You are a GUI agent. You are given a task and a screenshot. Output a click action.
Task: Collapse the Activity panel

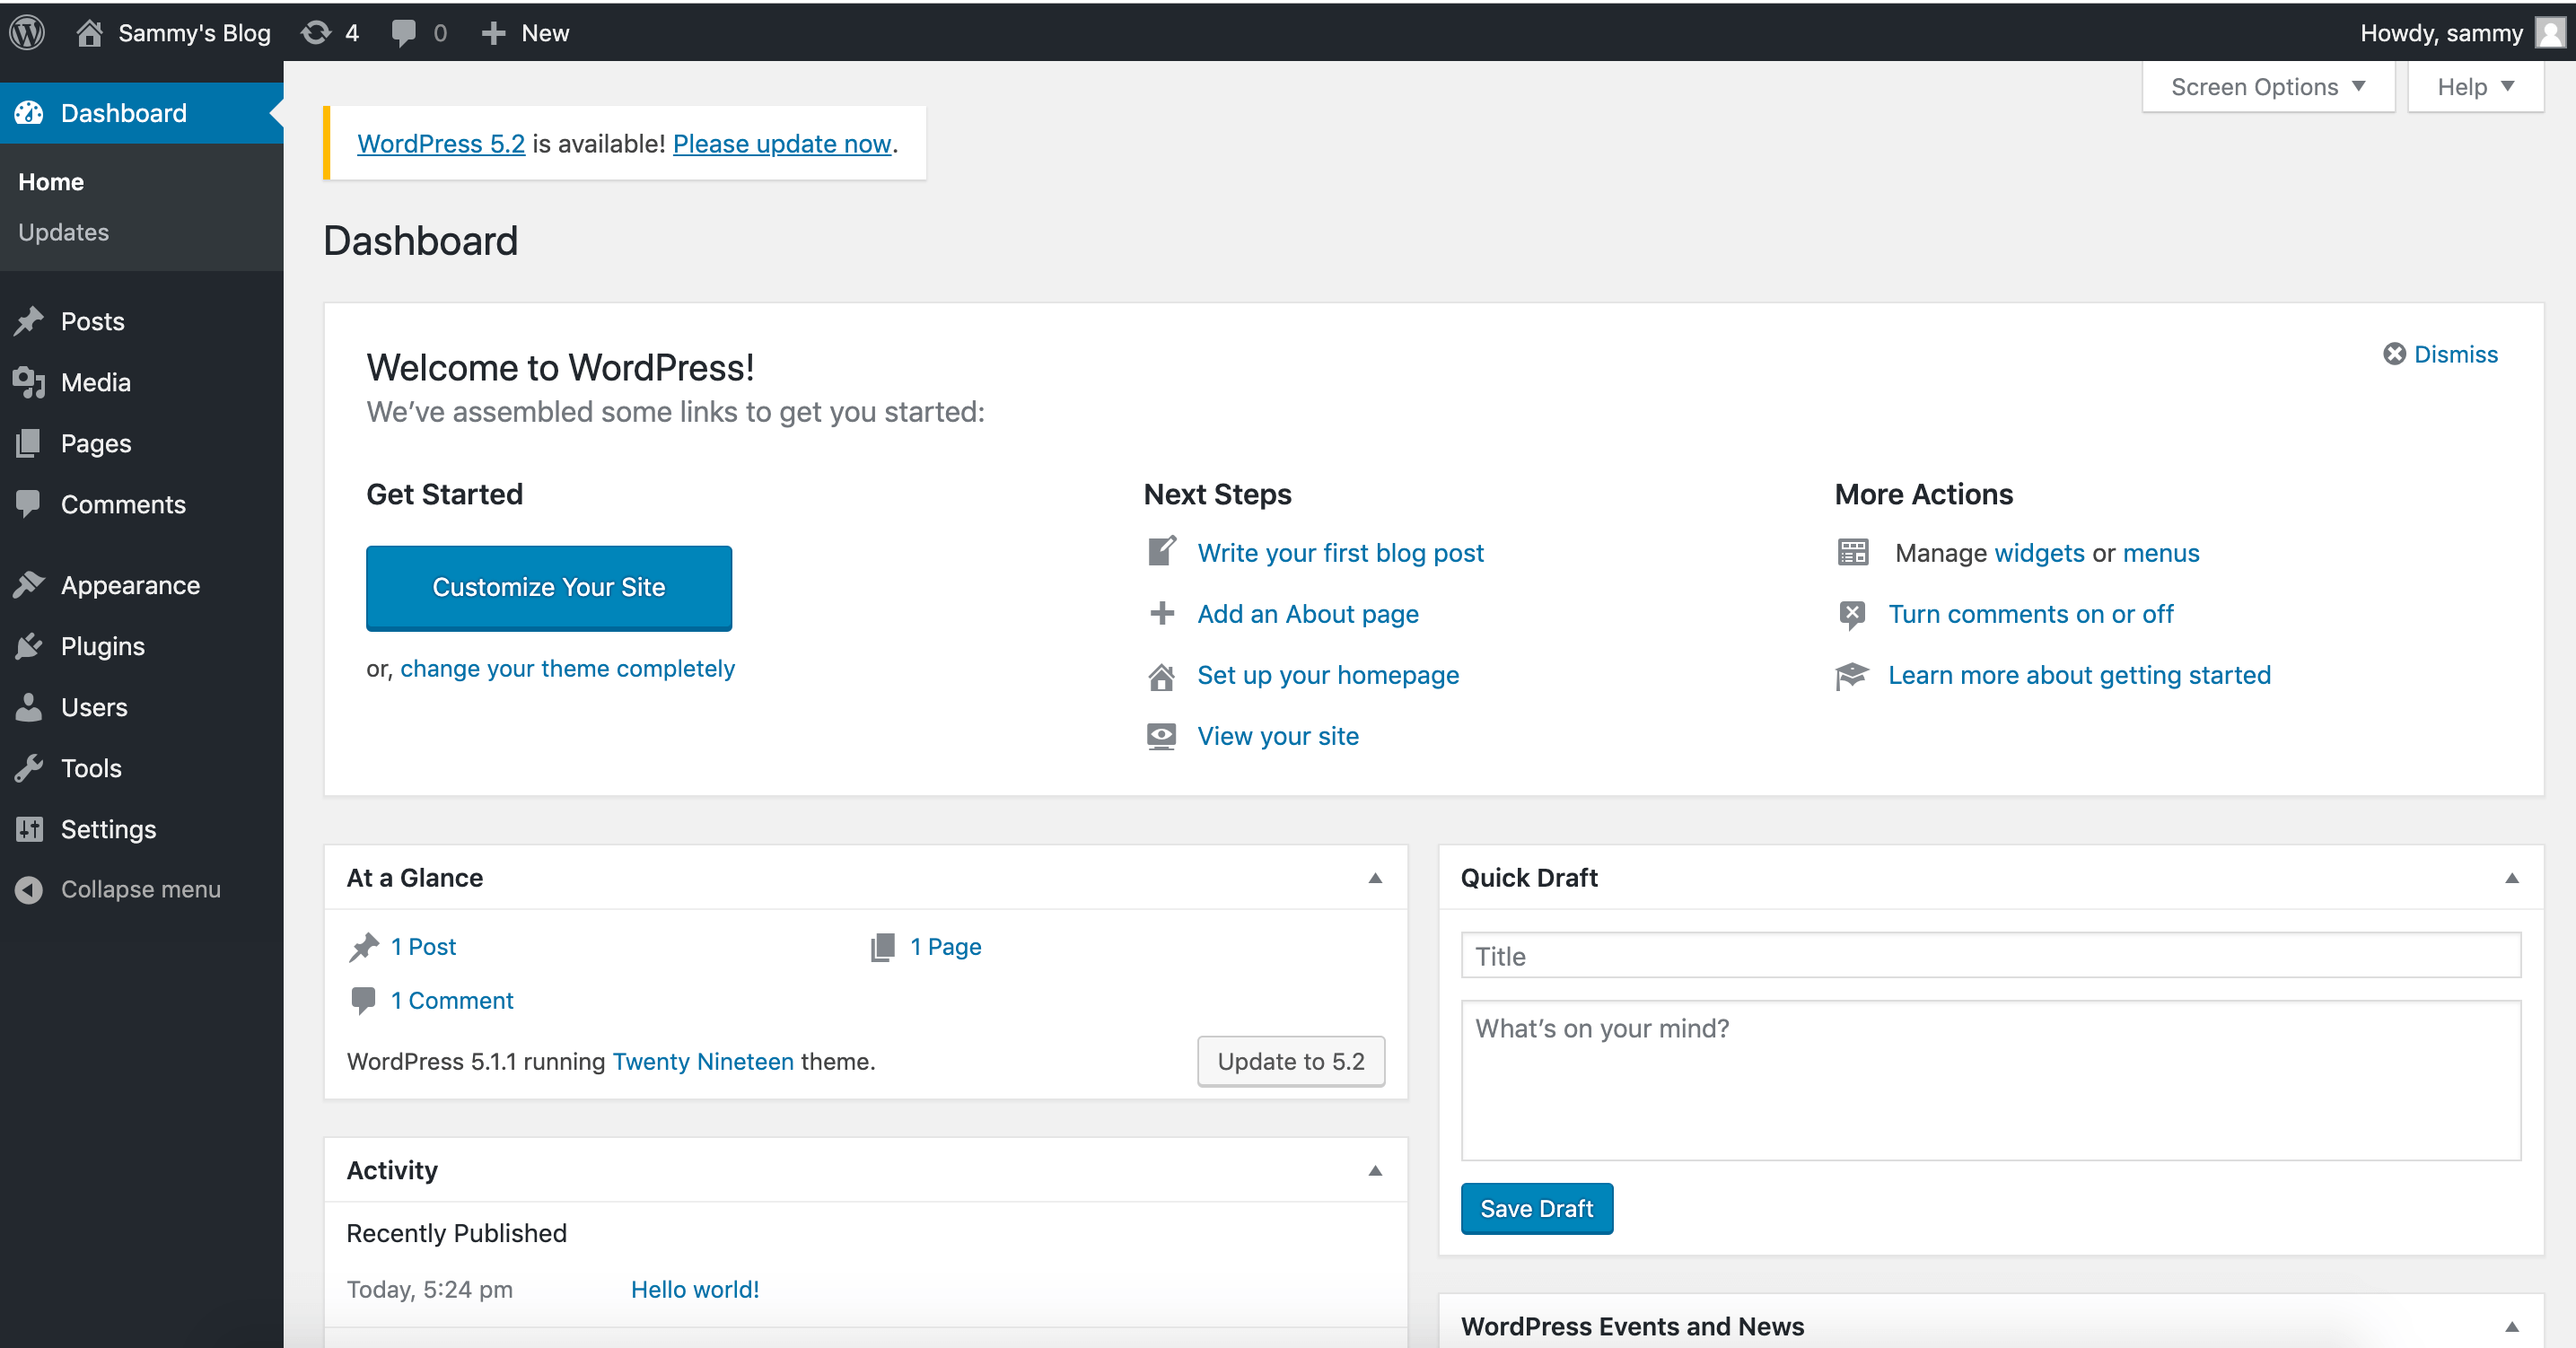(x=1375, y=1171)
